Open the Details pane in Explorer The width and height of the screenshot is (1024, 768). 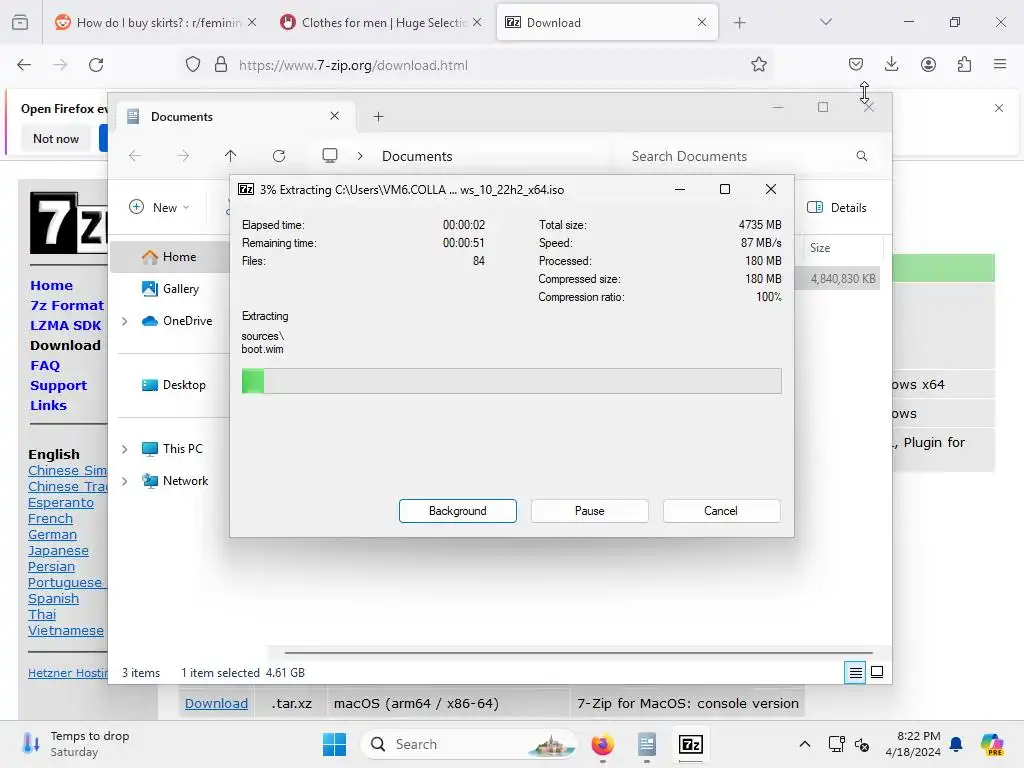click(x=837, y=207)
